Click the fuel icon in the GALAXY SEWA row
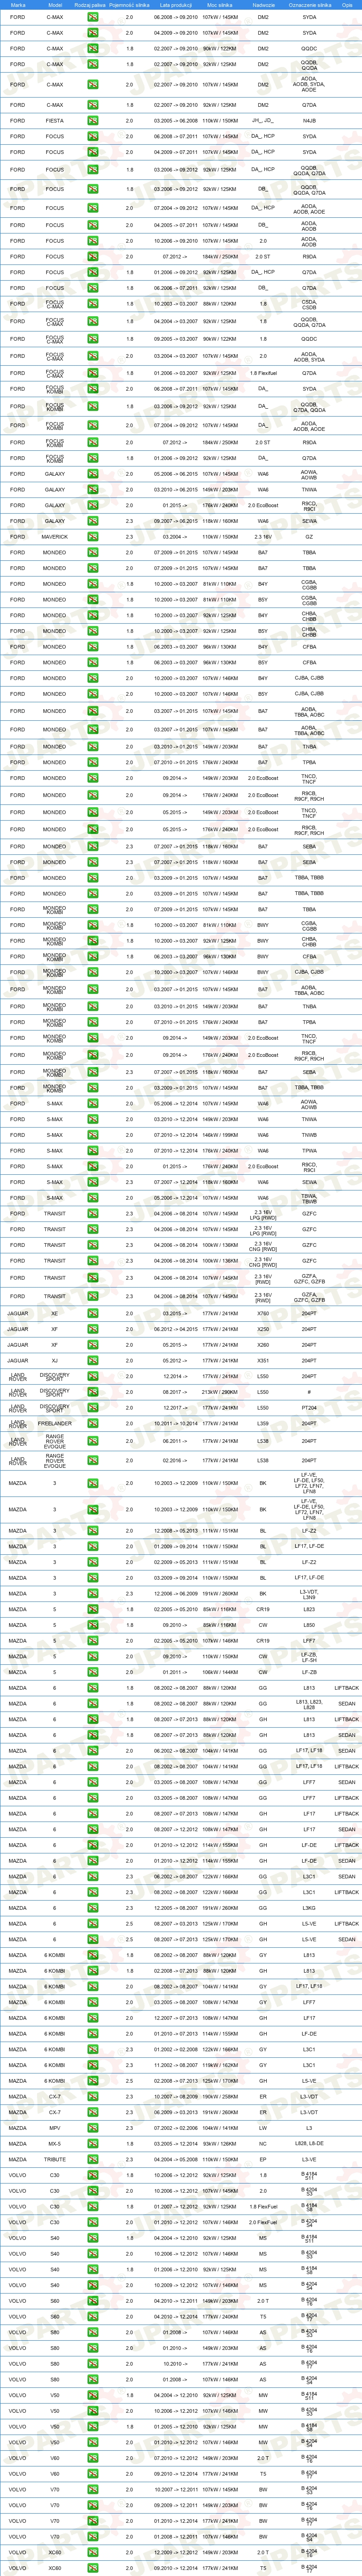 click(92, 521)
